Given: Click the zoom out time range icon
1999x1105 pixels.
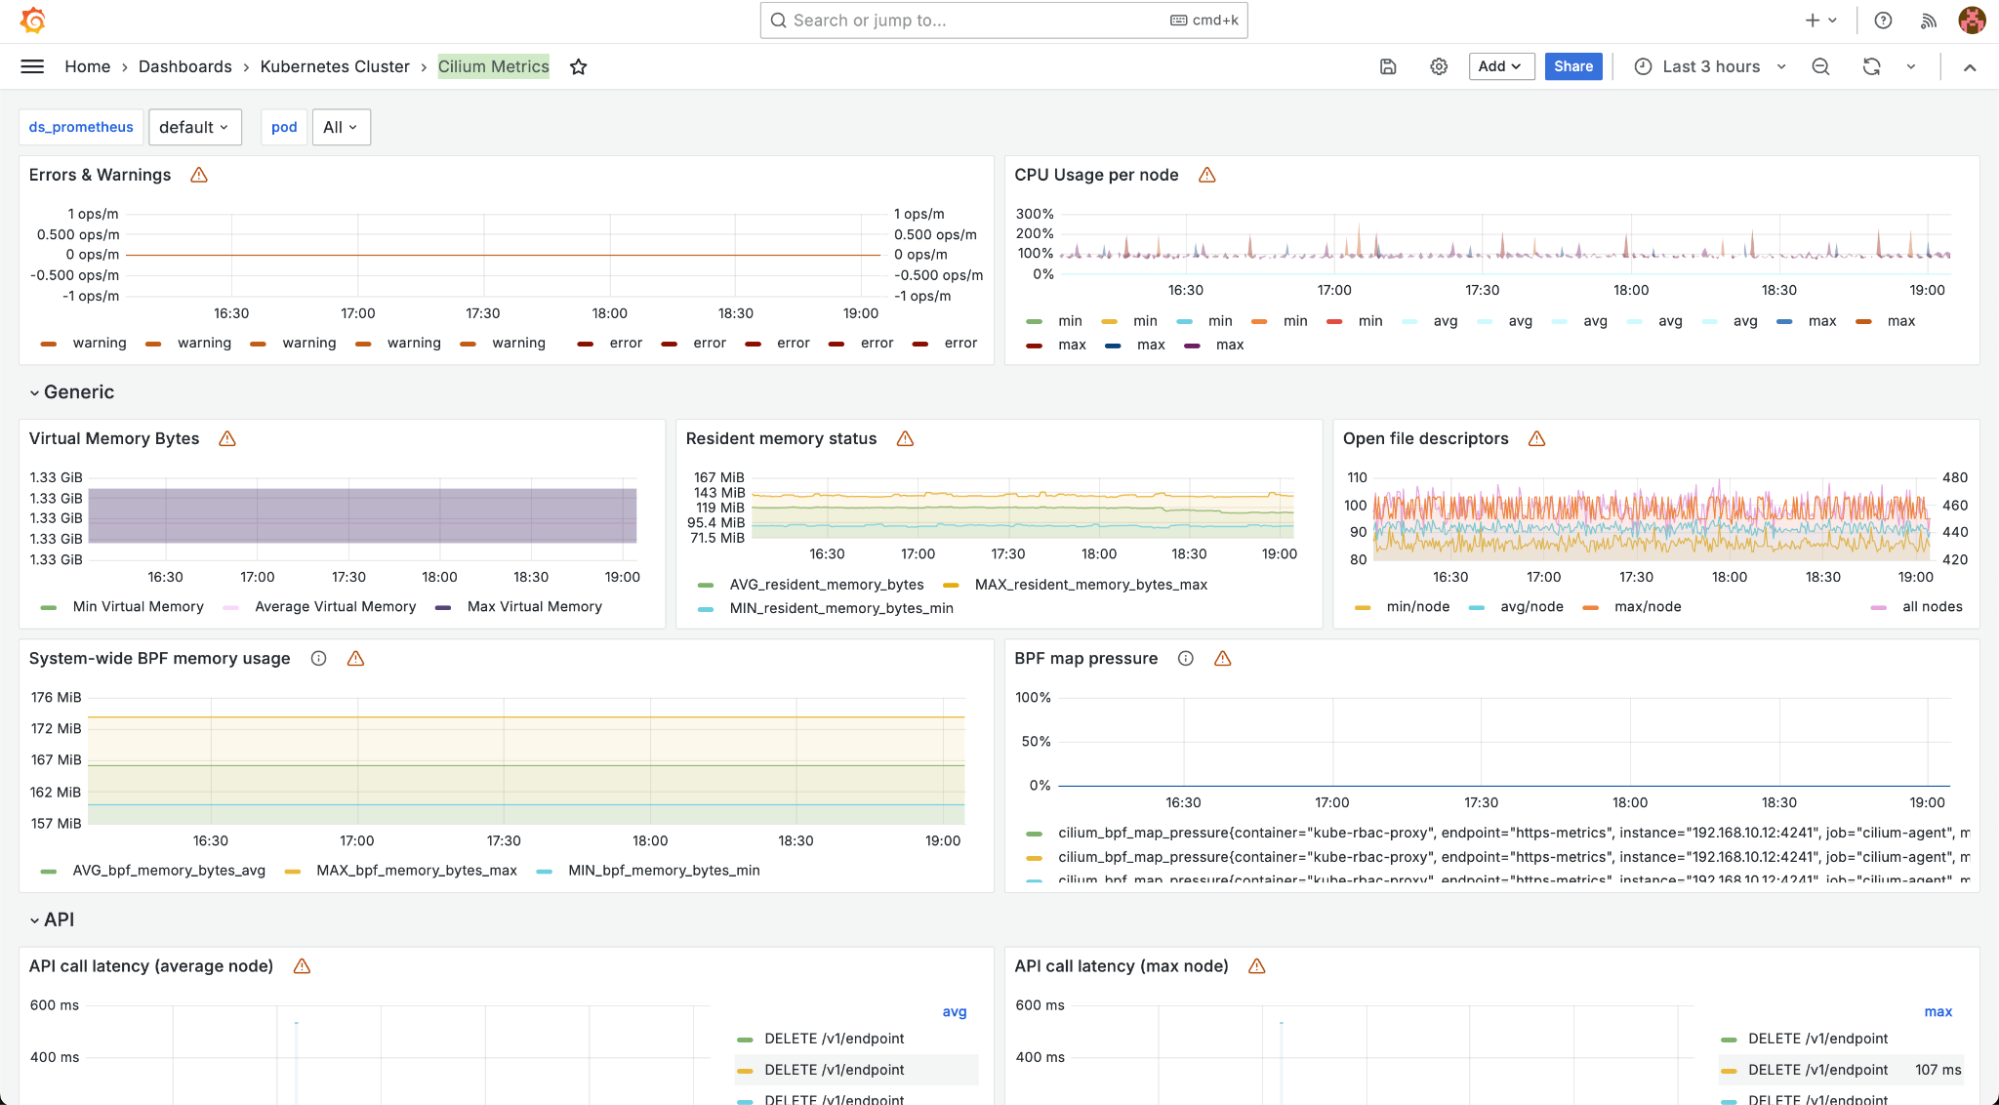Looking at the screenshot, I should pyautogui.click(x=1820, y=67).
